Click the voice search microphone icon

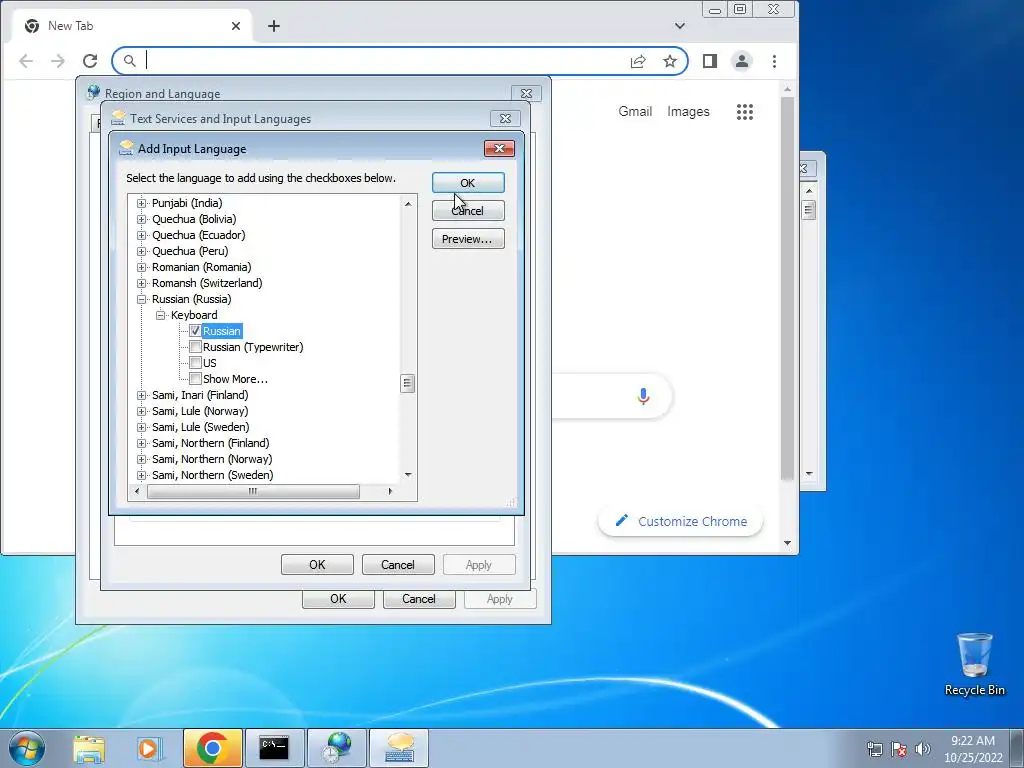643,396
